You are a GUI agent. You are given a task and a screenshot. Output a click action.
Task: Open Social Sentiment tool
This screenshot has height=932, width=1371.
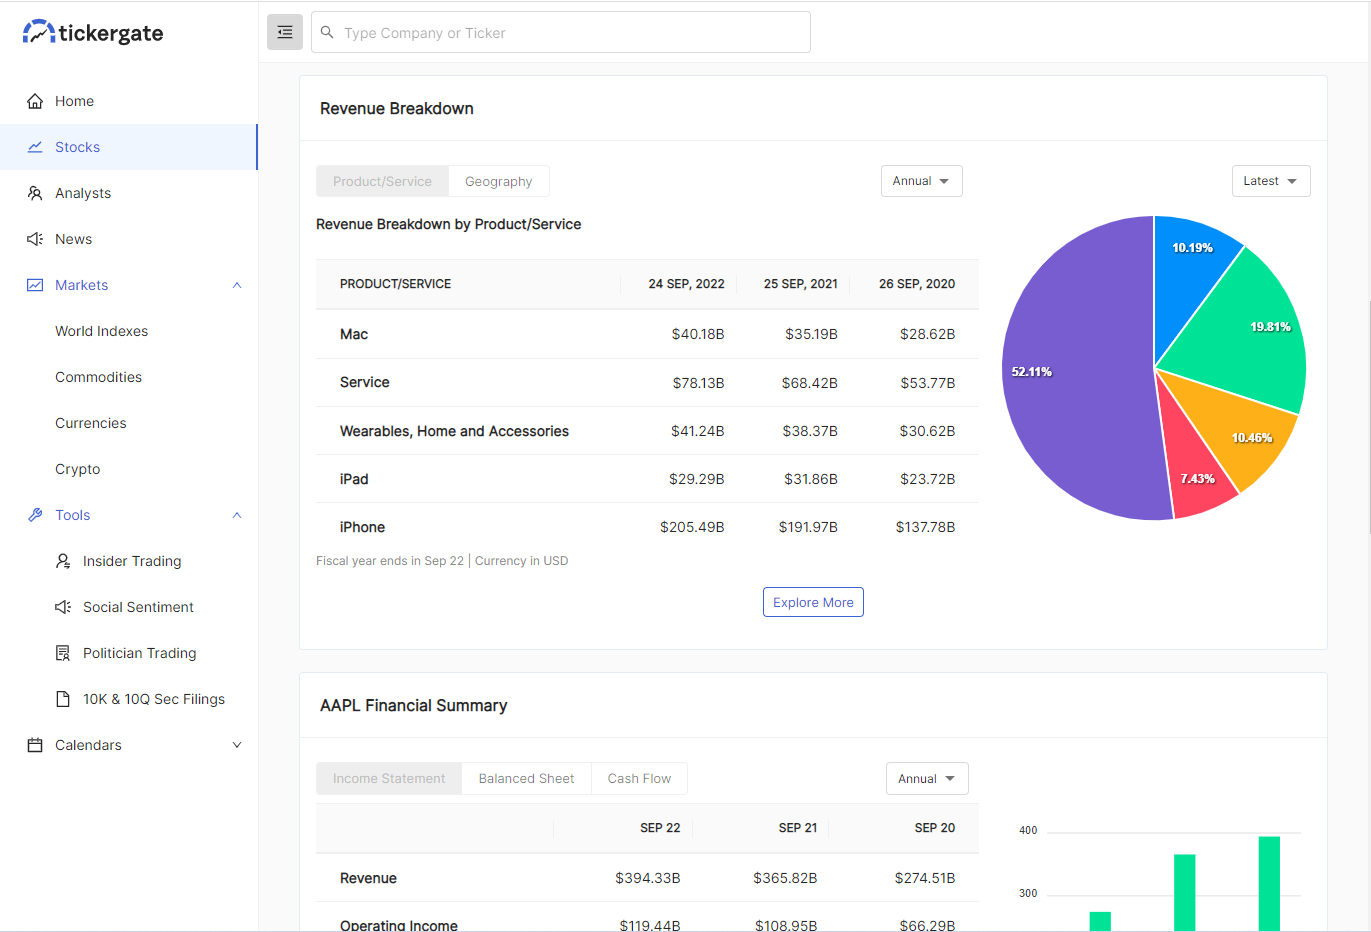[138, 607]
